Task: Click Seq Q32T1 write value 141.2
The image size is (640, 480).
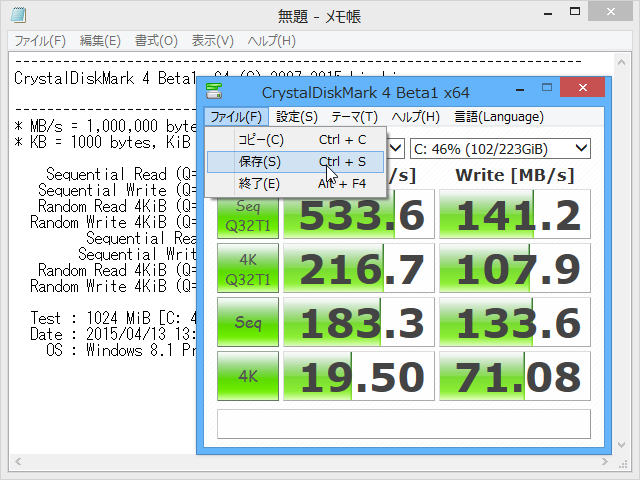Action: pyautogui.click(x=515, y=214)
